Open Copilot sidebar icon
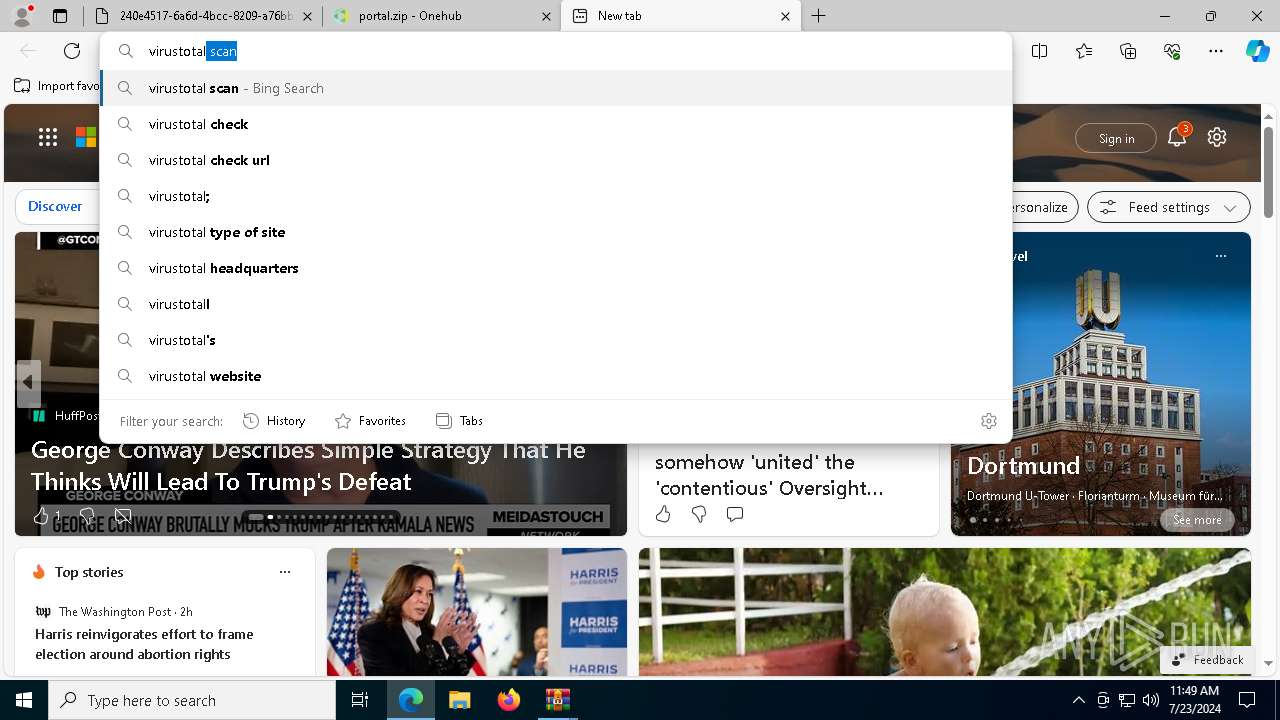 tap(1257, 51)
